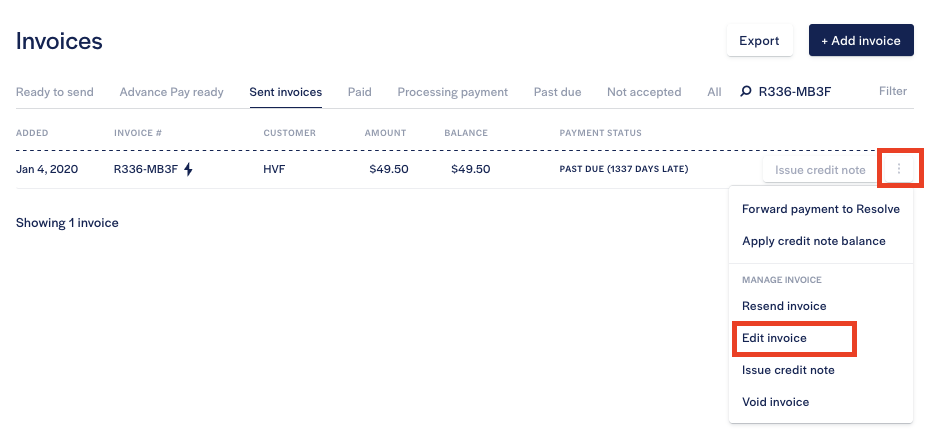View the Not accepted tab
The width and height of the screenshot is (932, 433).
pos(644,92)
